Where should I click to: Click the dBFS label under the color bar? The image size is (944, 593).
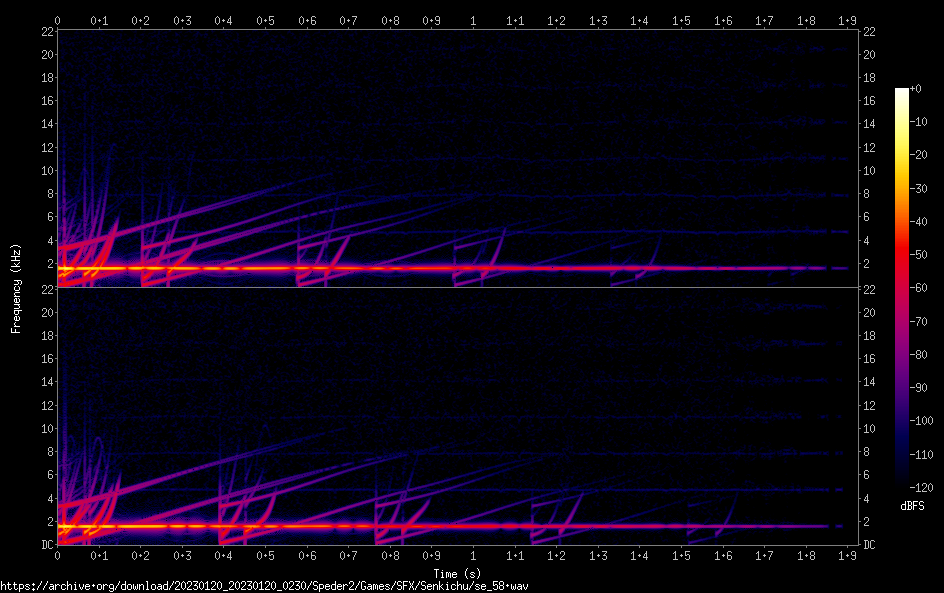coord(912,507)
